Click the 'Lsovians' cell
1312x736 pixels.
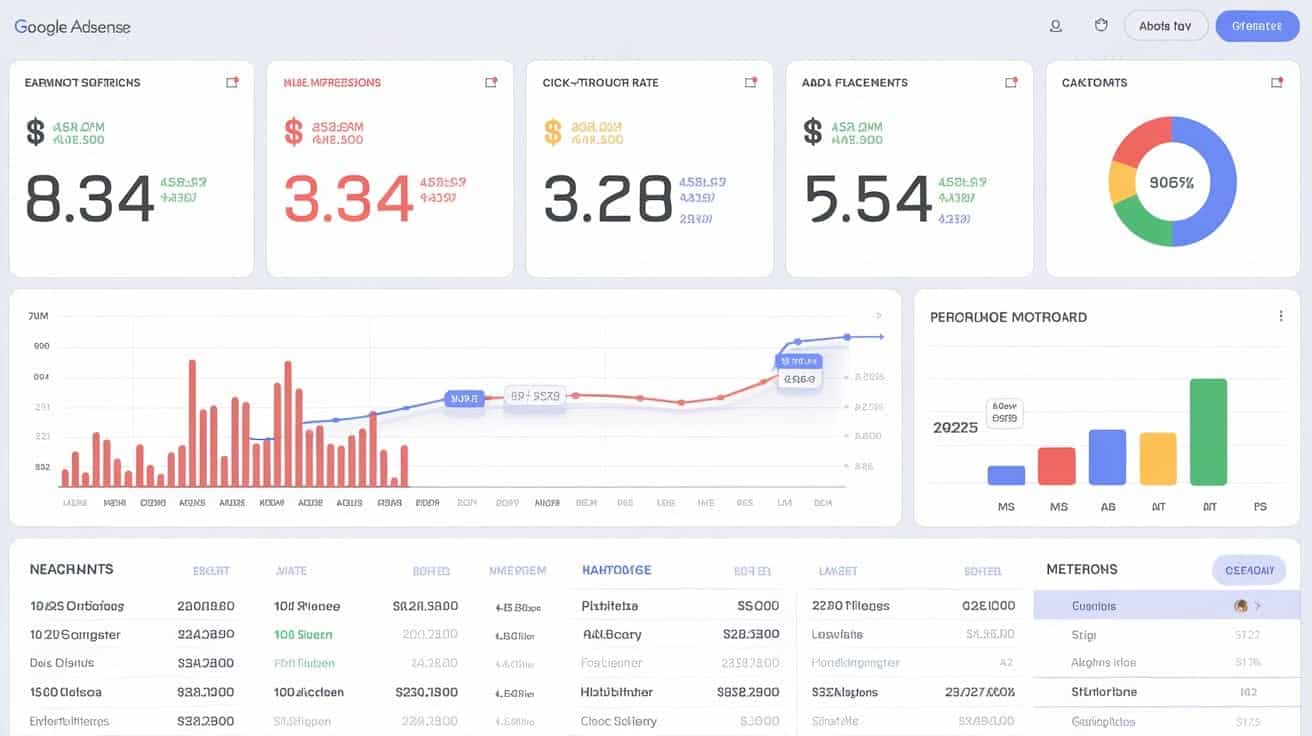point(837,635)
